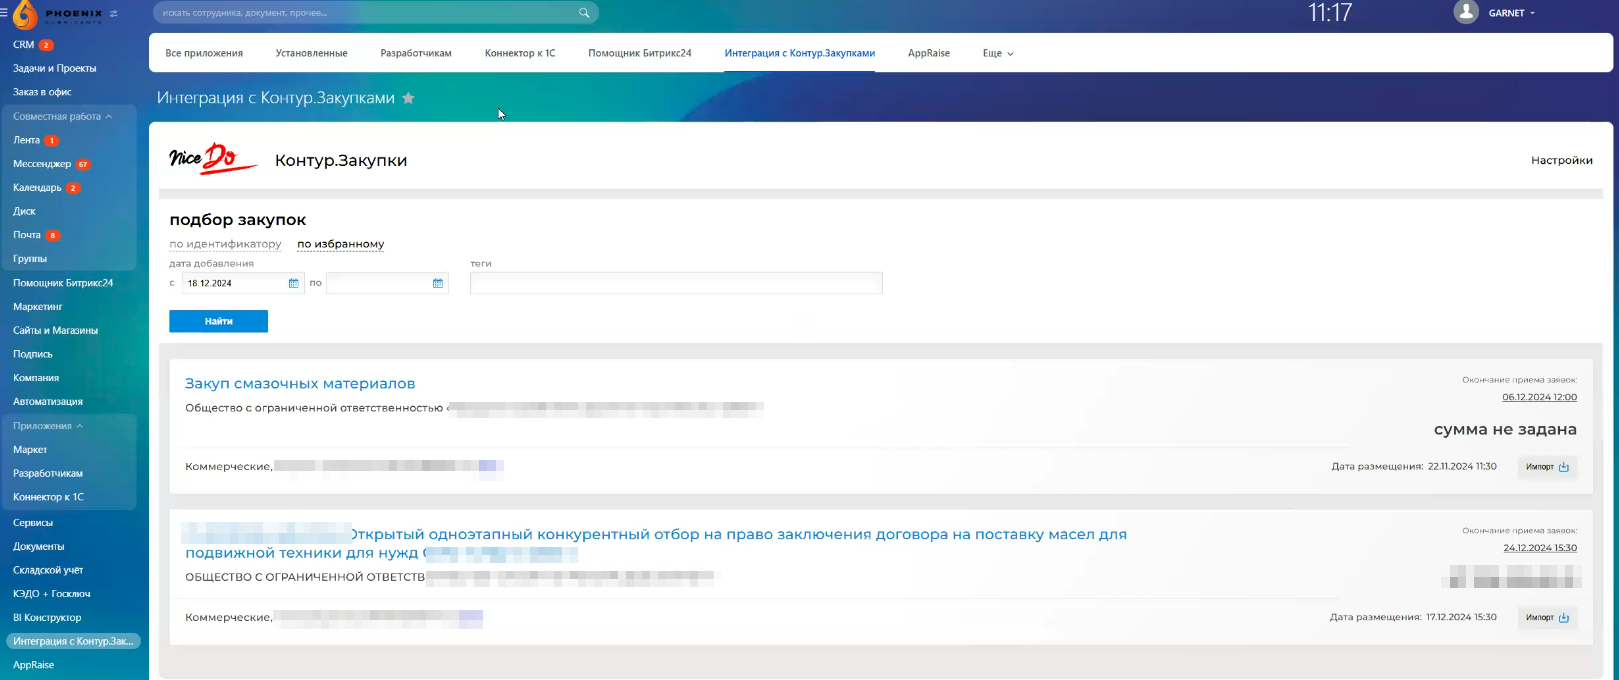
Task: Open AppRaise in sidebar
Action: click(33, 665)
